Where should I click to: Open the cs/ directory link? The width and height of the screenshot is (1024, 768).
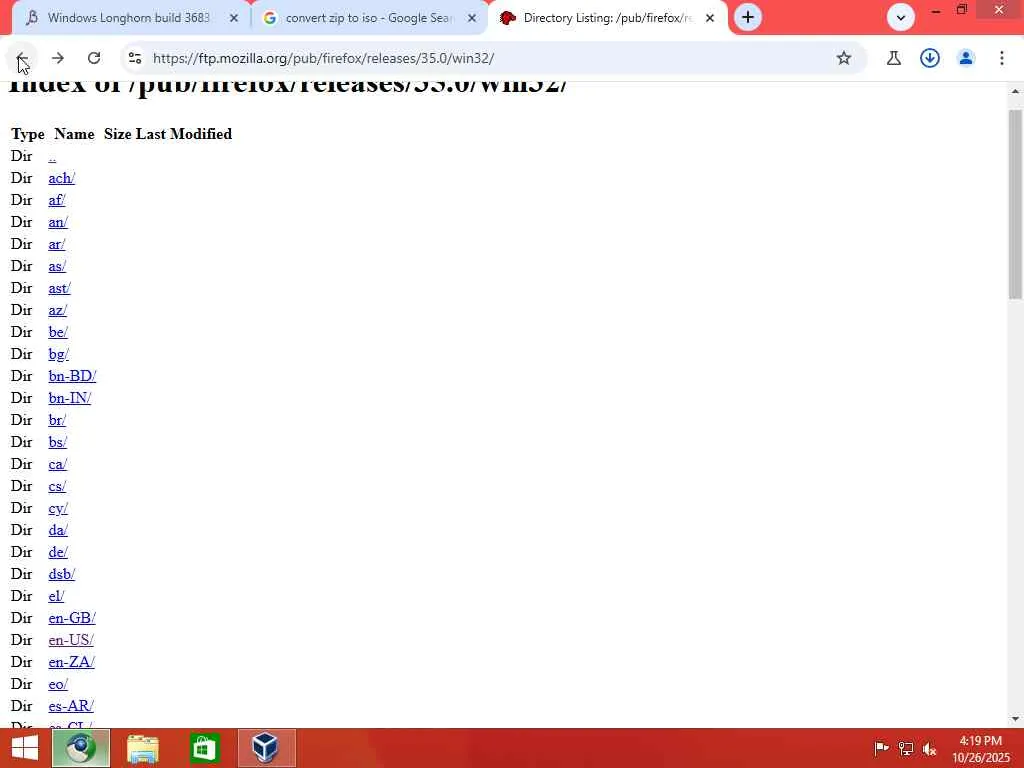tap(57, 487)
